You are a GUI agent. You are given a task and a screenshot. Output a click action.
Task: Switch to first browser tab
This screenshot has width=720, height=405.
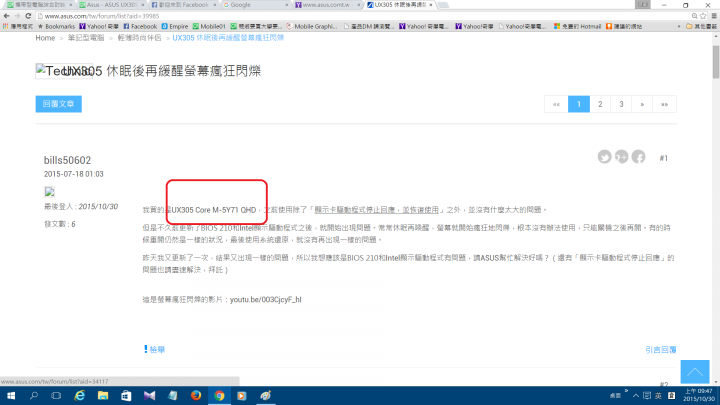pos(39,5)
